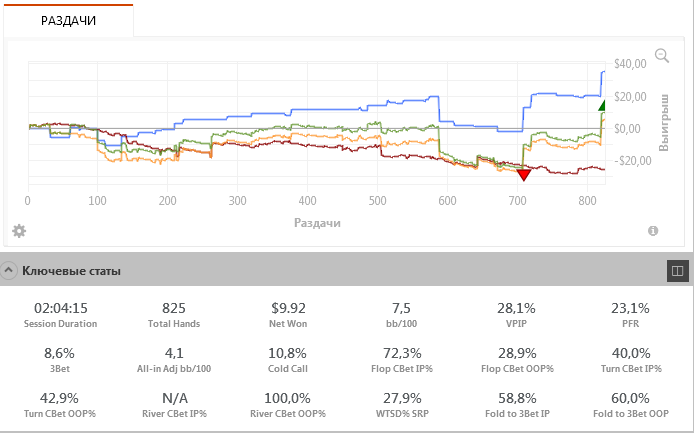The image size is (694, 433).
Task: Select the VPIP 28,1% stat
Action: point(518,314)
